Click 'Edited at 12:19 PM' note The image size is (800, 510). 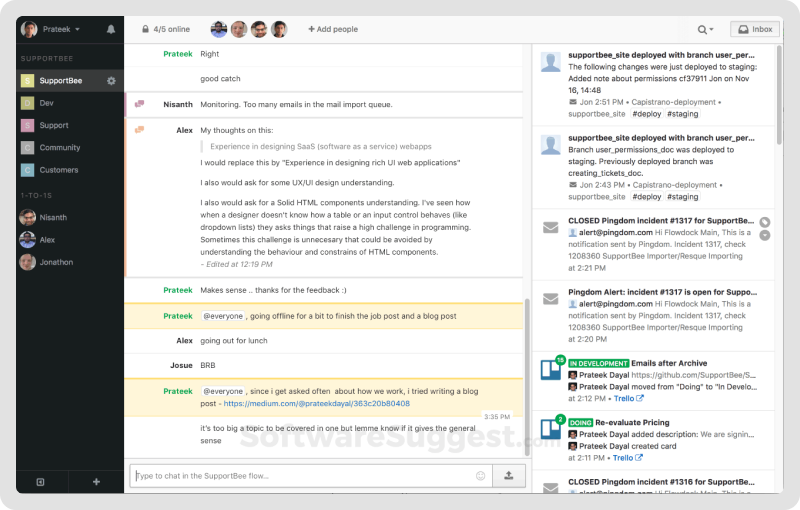[237, 264]
